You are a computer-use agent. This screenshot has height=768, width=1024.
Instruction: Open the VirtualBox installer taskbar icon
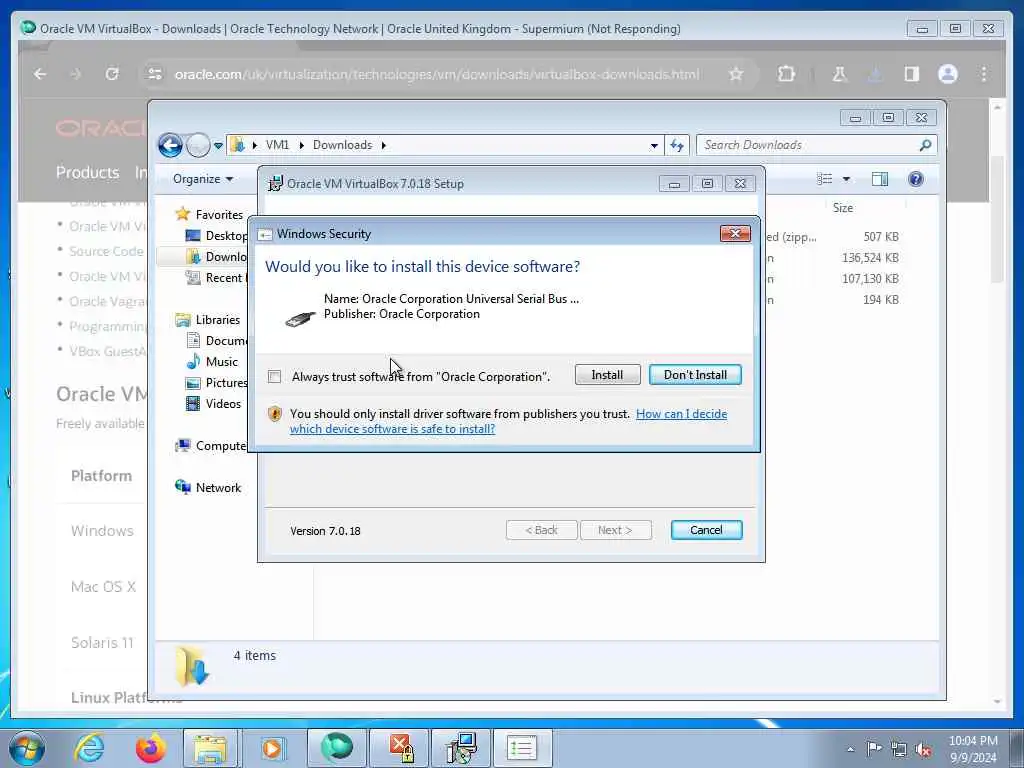tap(461, 748)
